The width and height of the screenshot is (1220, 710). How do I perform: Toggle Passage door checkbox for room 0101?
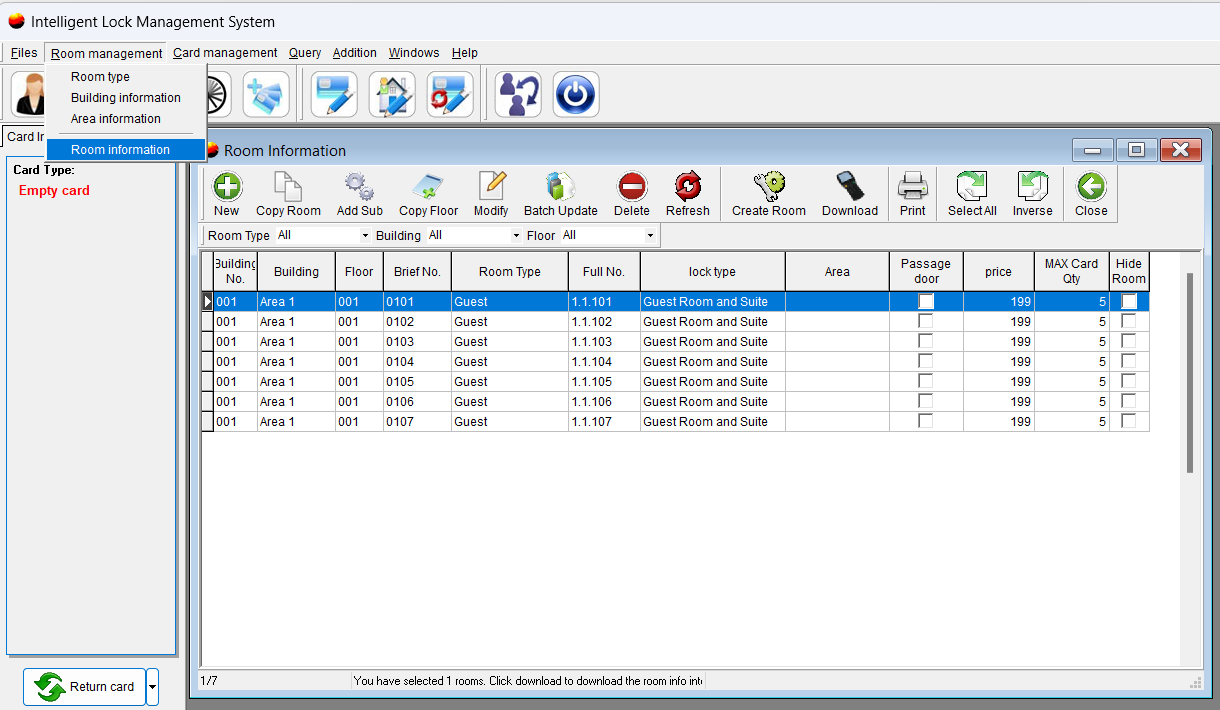click(x=926, y=302)
